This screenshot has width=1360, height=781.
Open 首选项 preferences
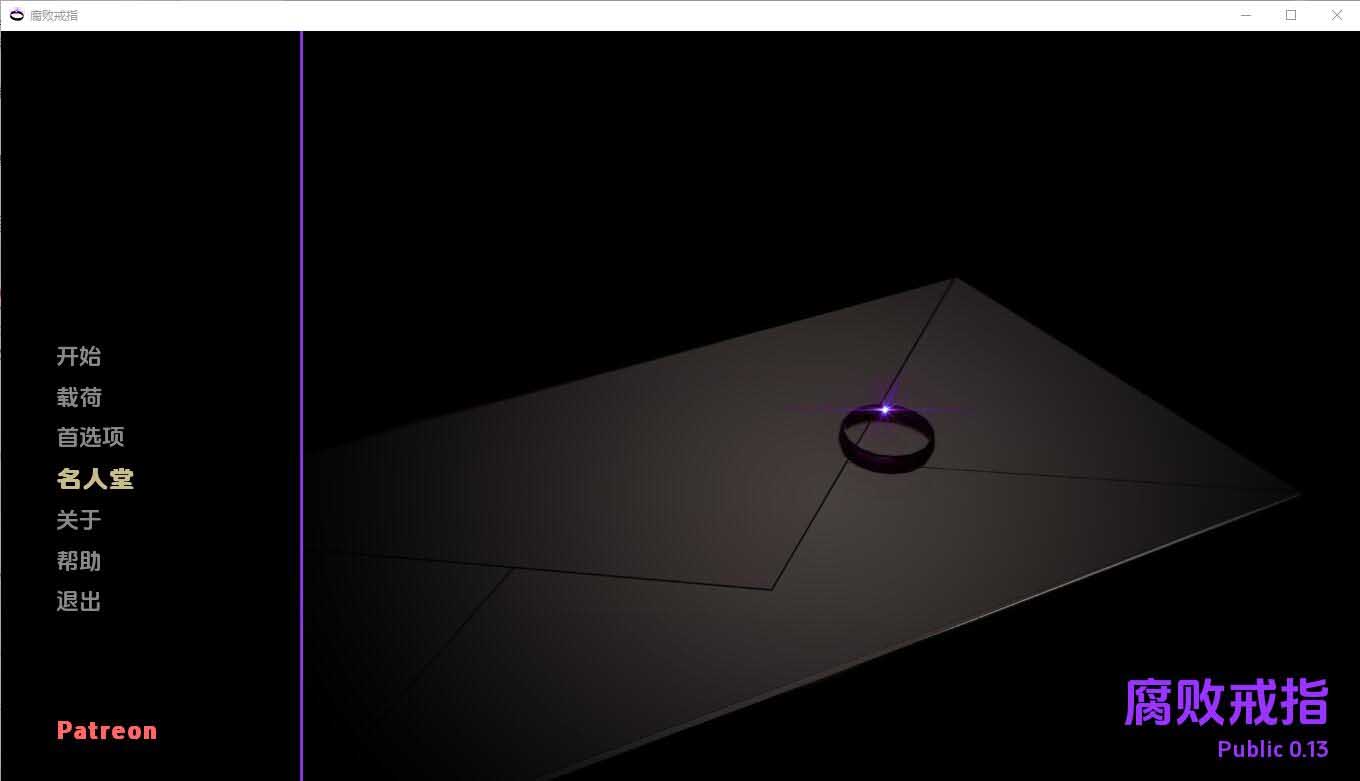pos(90,437)
